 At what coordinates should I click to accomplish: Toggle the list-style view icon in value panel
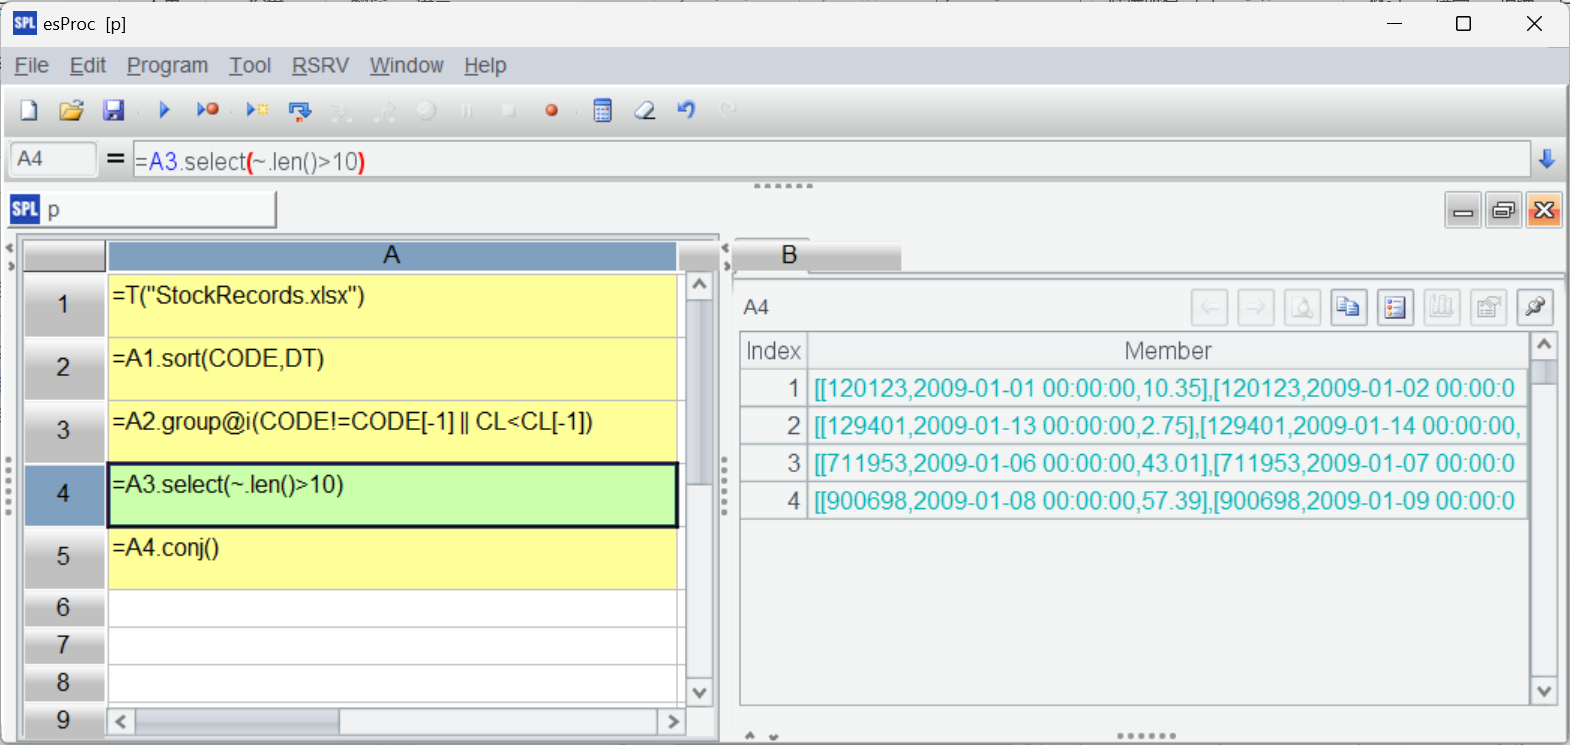tap(1395, 307)
